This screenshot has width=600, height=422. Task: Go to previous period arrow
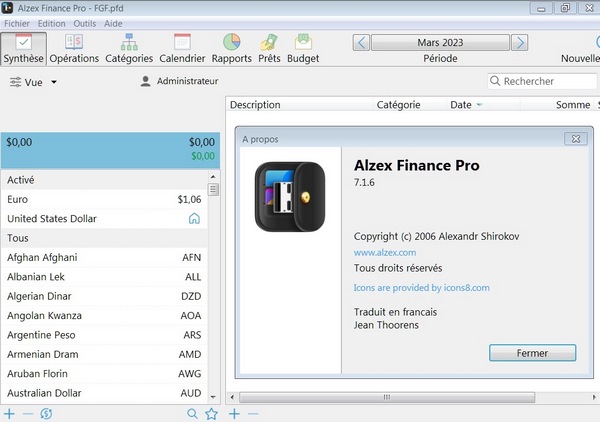361,42
